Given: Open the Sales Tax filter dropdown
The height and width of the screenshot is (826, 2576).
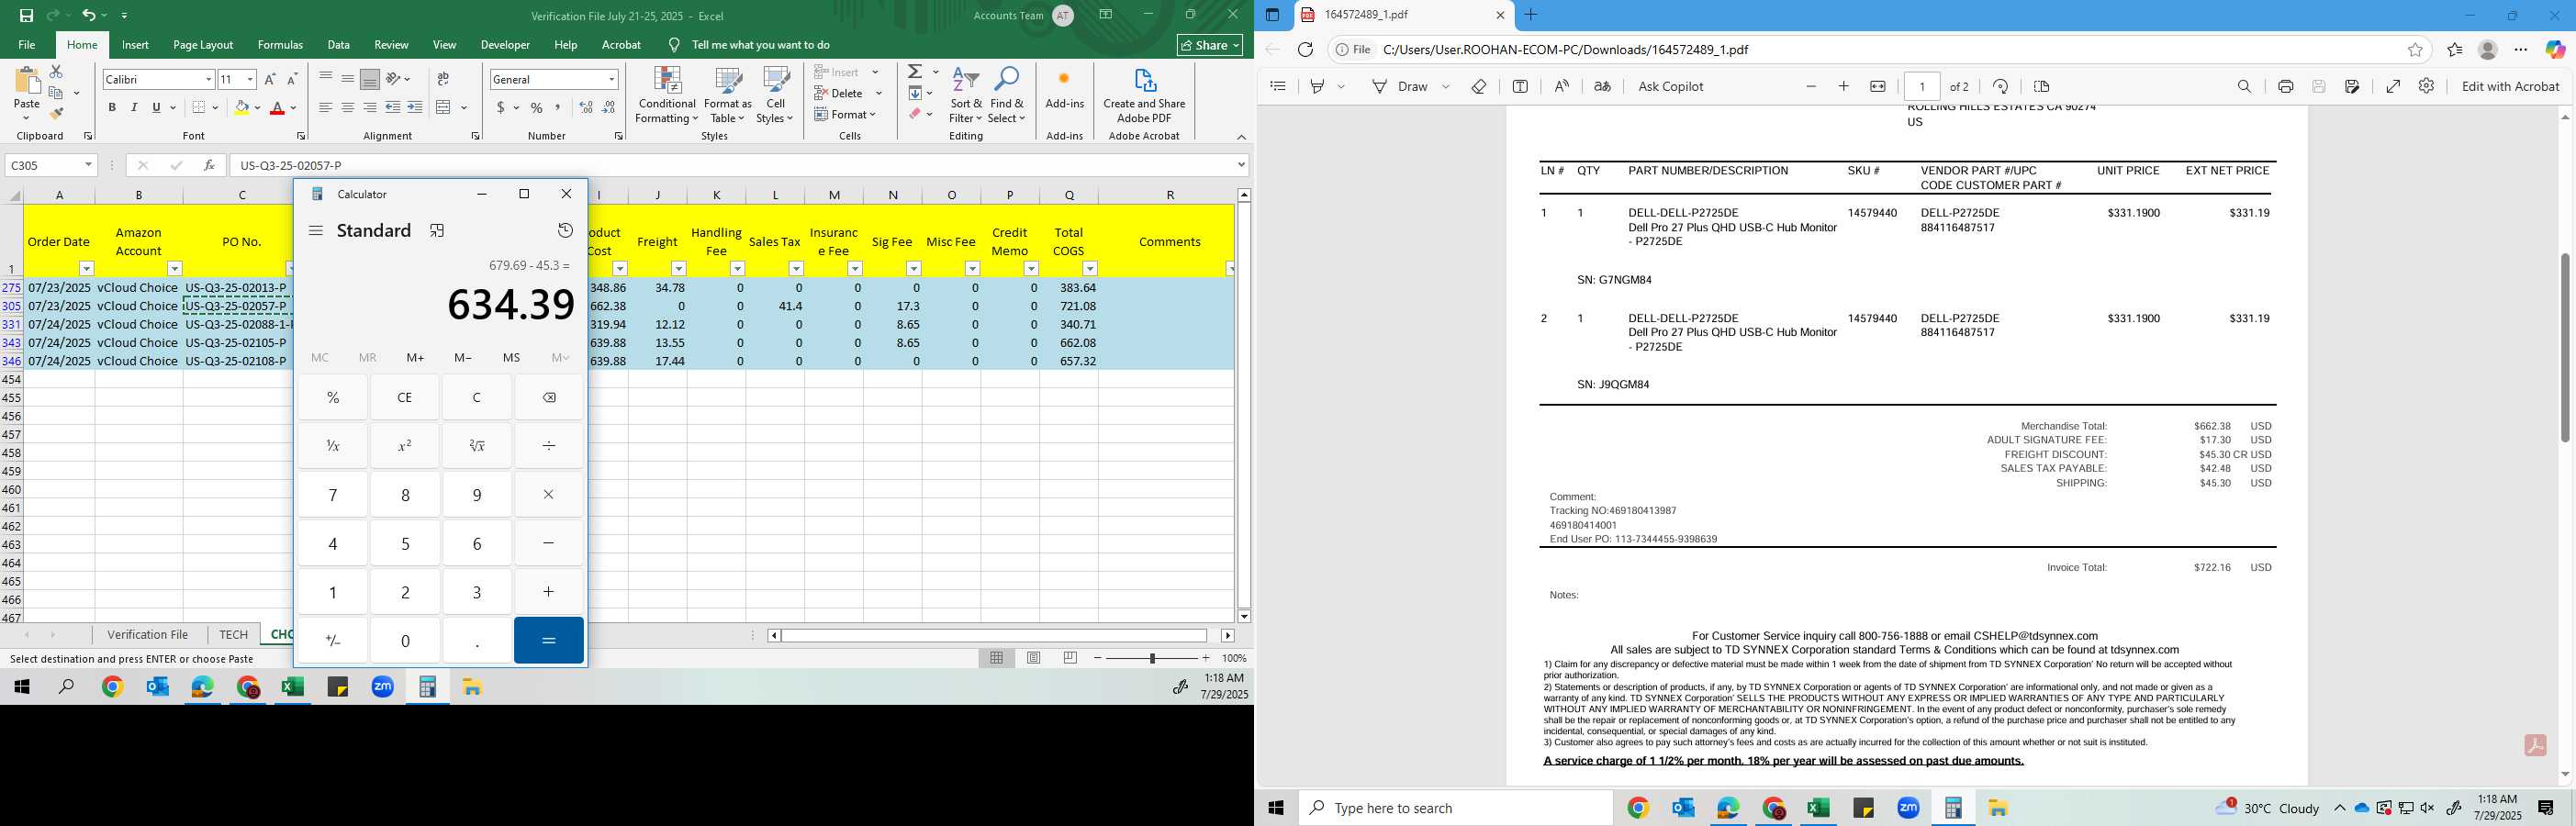Looking at the screenshot, I should click(x=796, y=268).
